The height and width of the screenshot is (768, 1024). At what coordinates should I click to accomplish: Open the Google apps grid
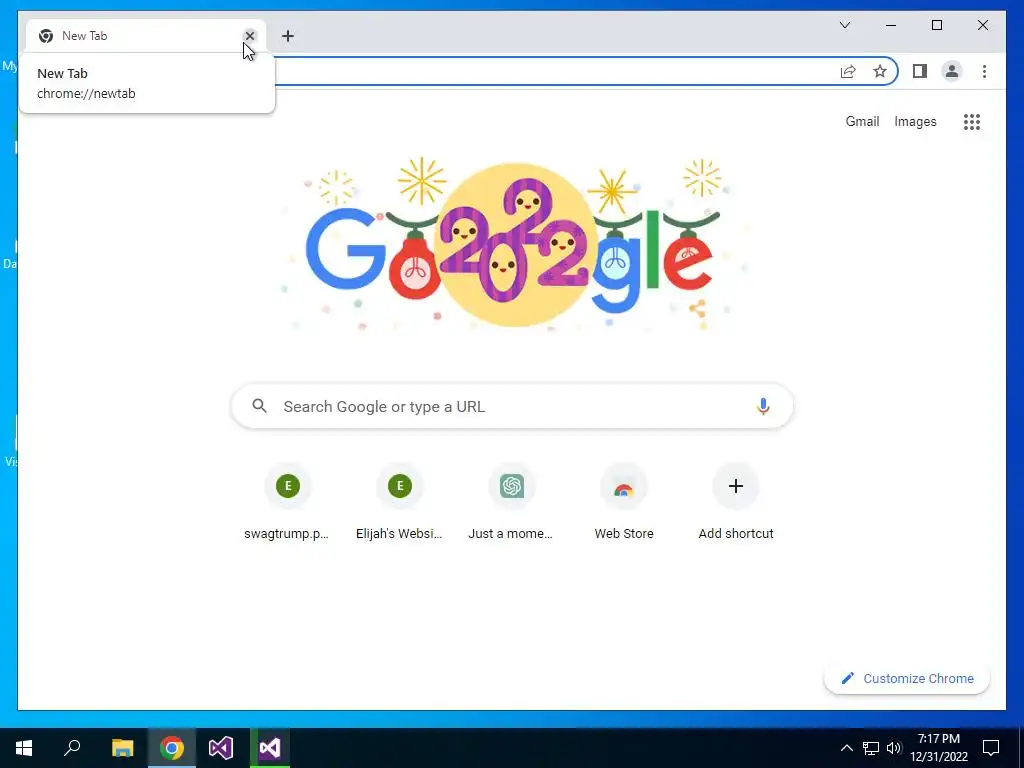972,121
